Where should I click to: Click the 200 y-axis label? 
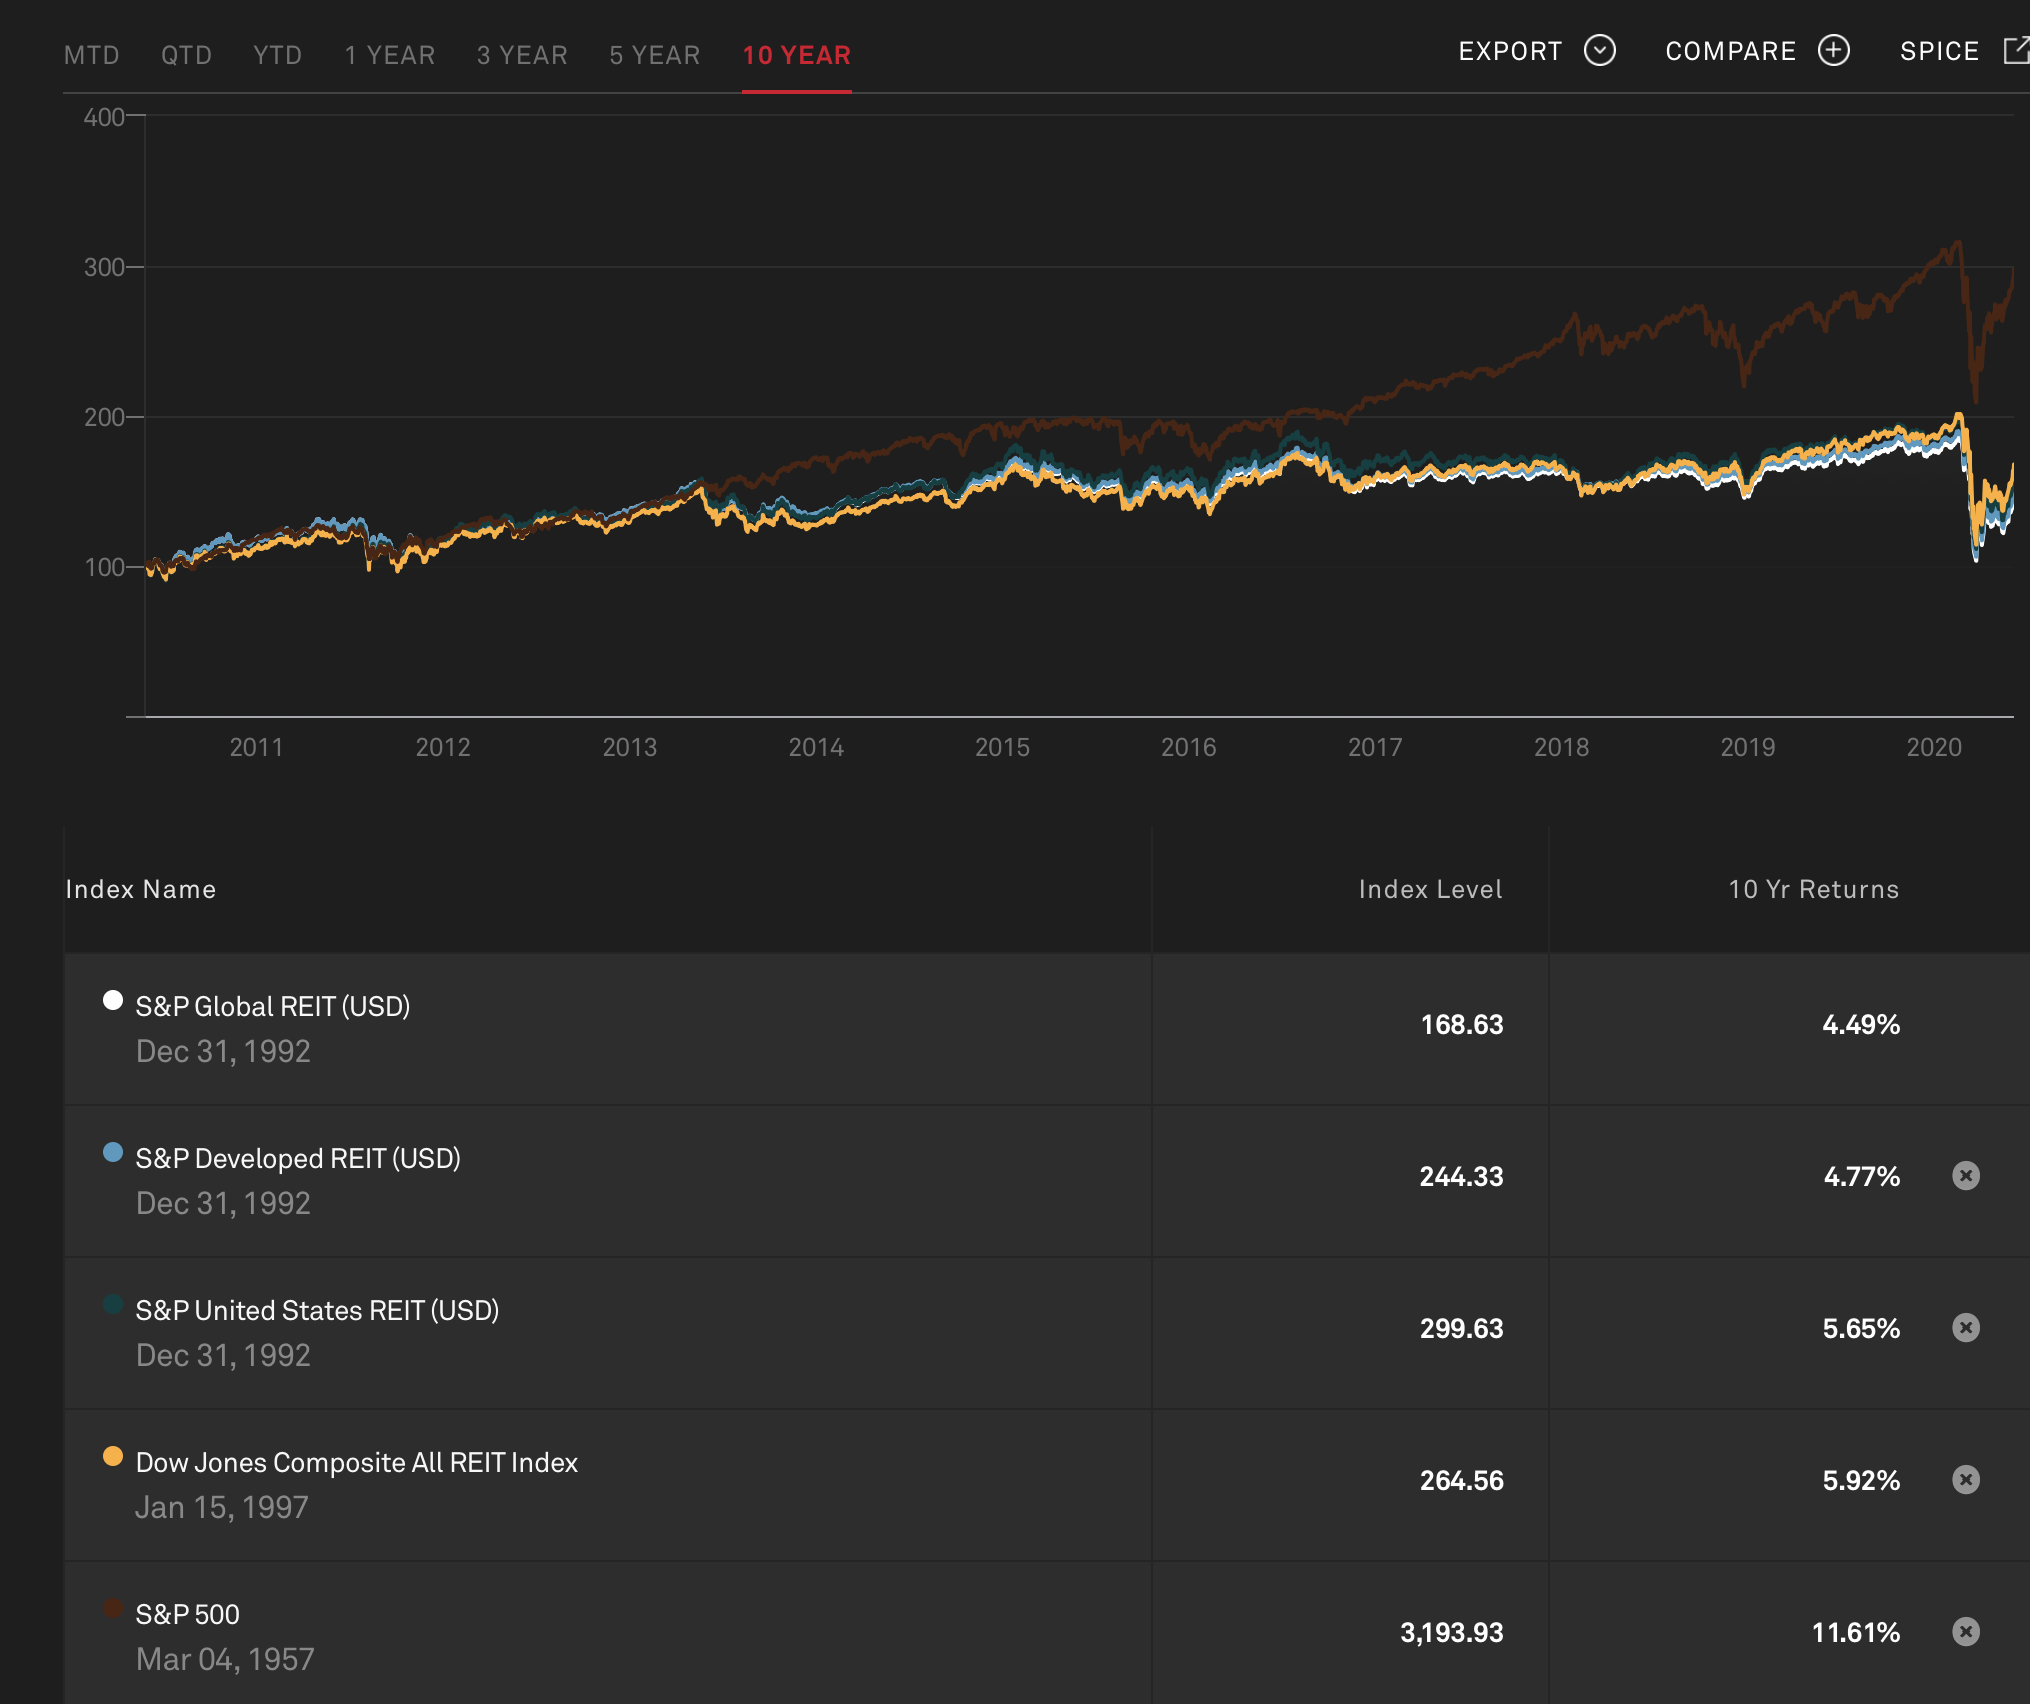coord(104,417)
